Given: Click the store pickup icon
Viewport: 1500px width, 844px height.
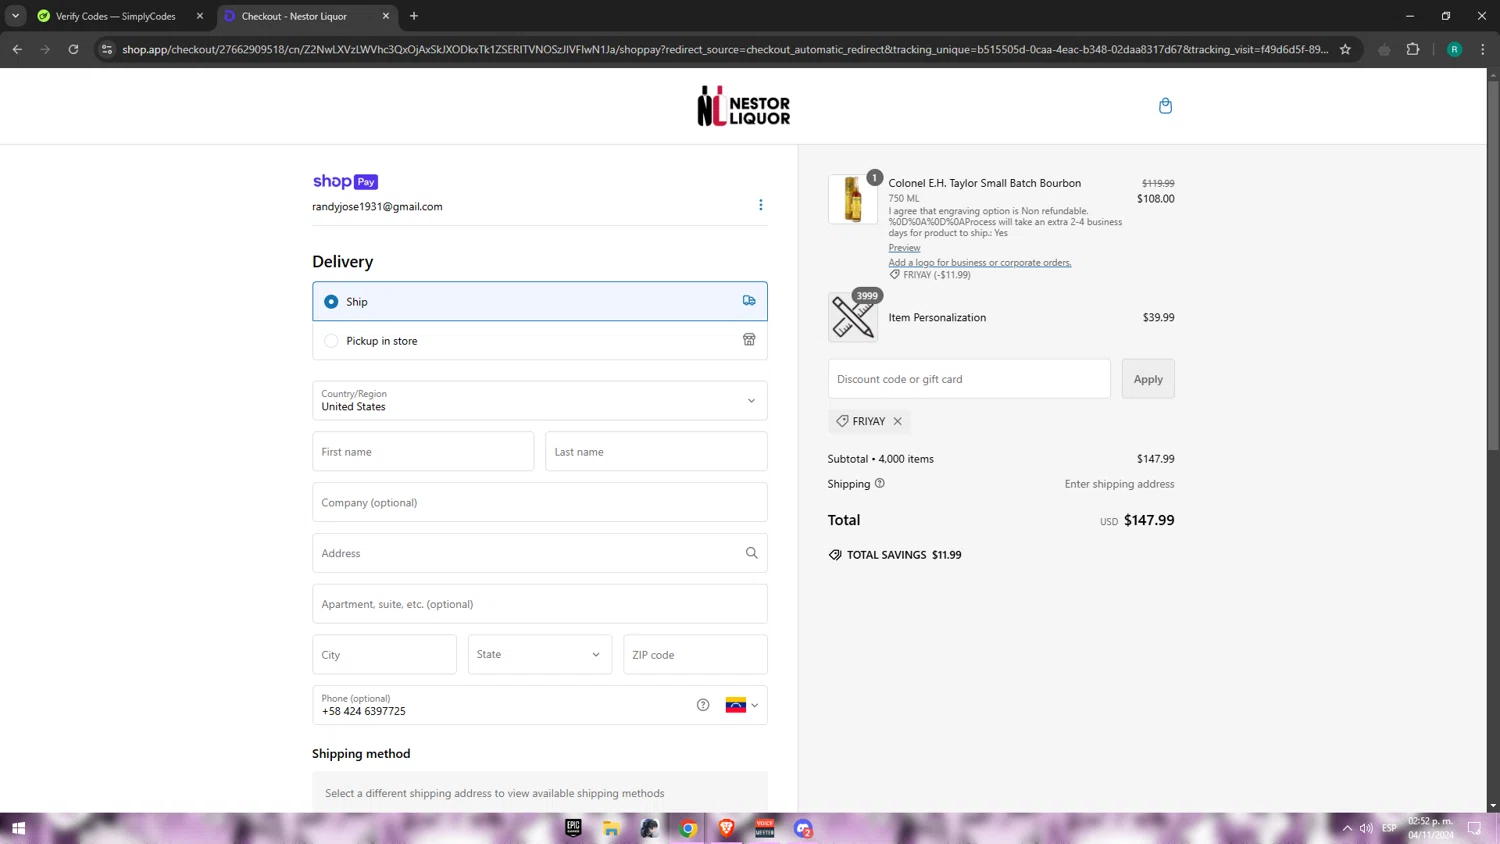Looking at the screenshot, I should (x=749, y=340).
